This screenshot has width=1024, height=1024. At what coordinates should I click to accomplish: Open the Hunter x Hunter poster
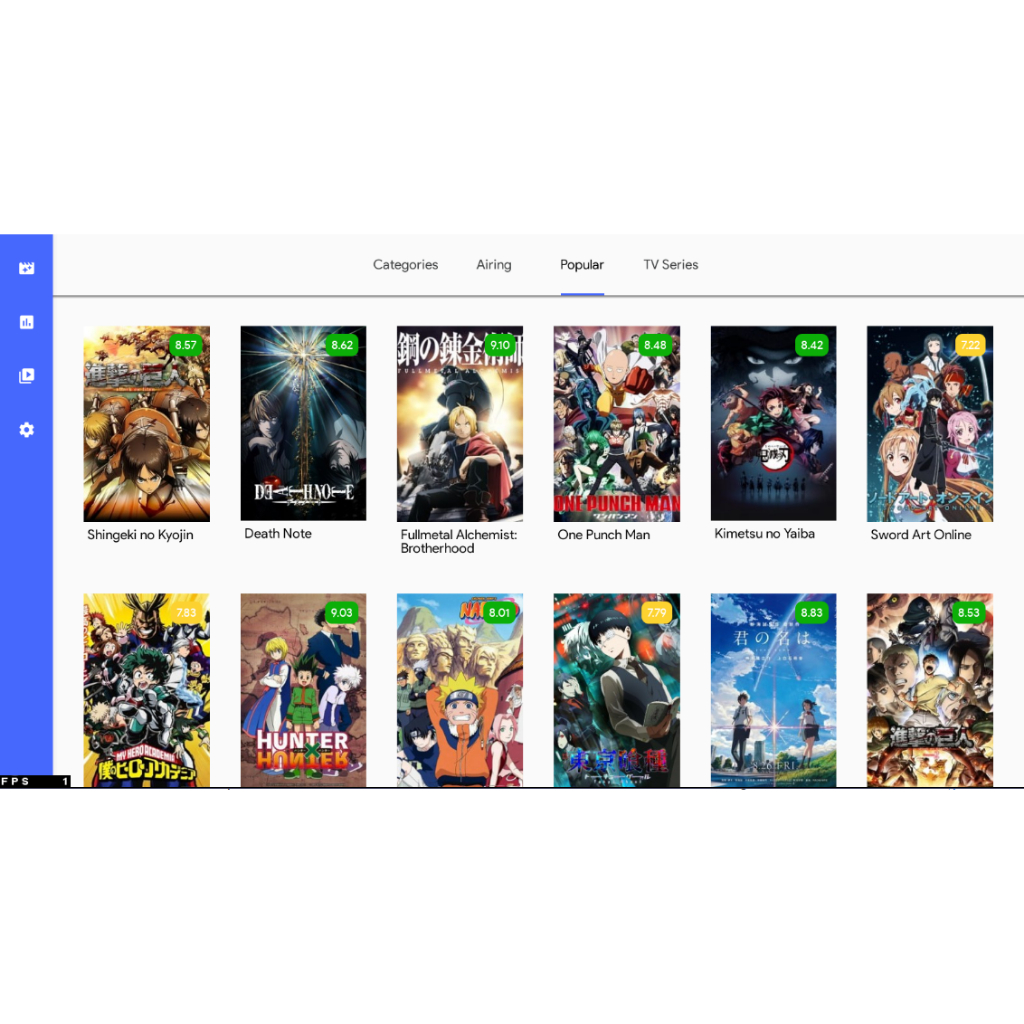pos(304,690)
